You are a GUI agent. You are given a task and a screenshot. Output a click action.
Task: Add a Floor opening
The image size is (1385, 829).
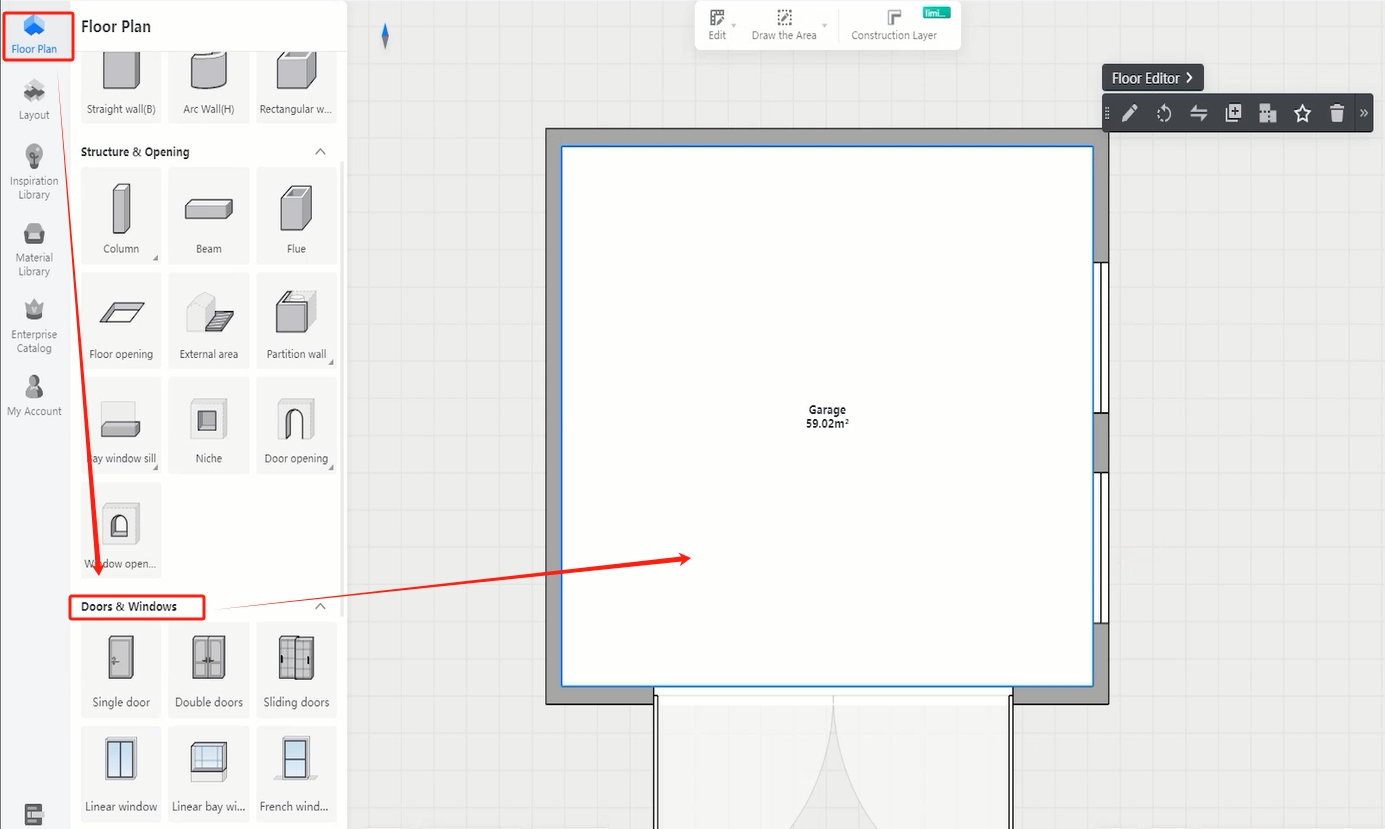point(121,320)
